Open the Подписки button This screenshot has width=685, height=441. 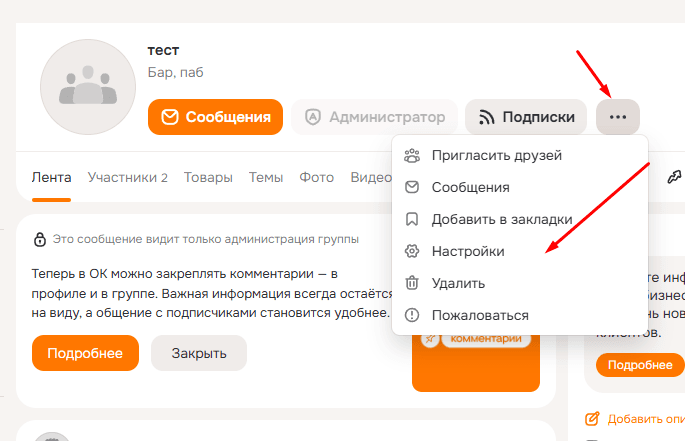[x=526, y=117]
